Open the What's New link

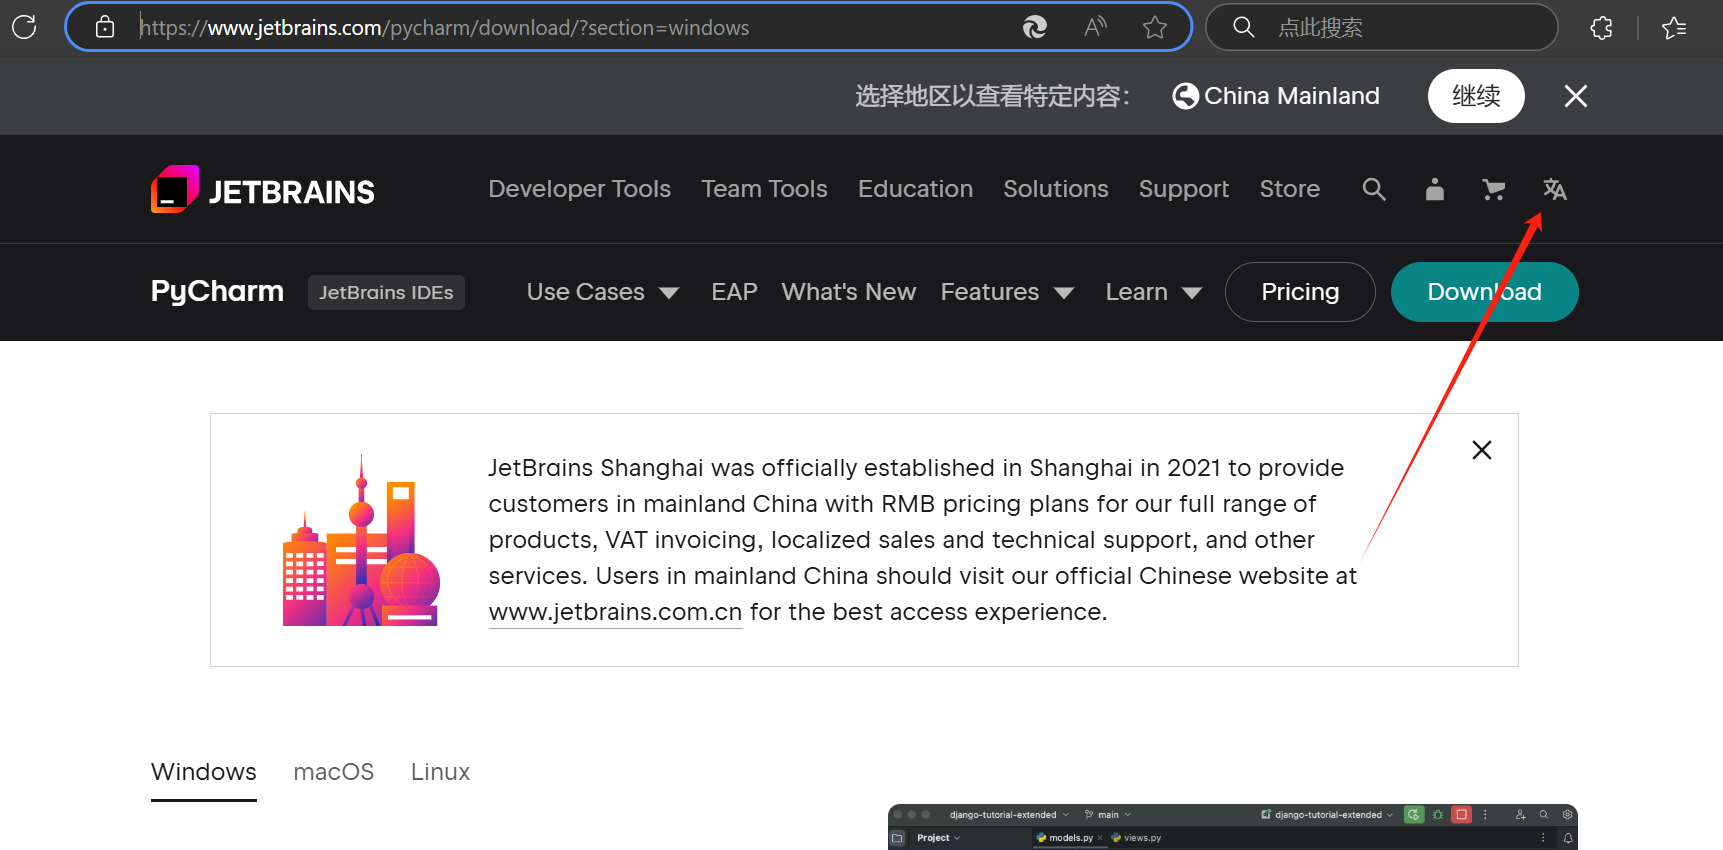(849, 292)
